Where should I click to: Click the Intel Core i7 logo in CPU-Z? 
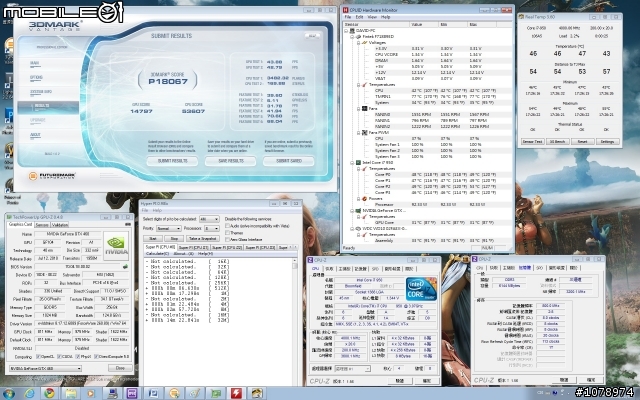(421, 289)
